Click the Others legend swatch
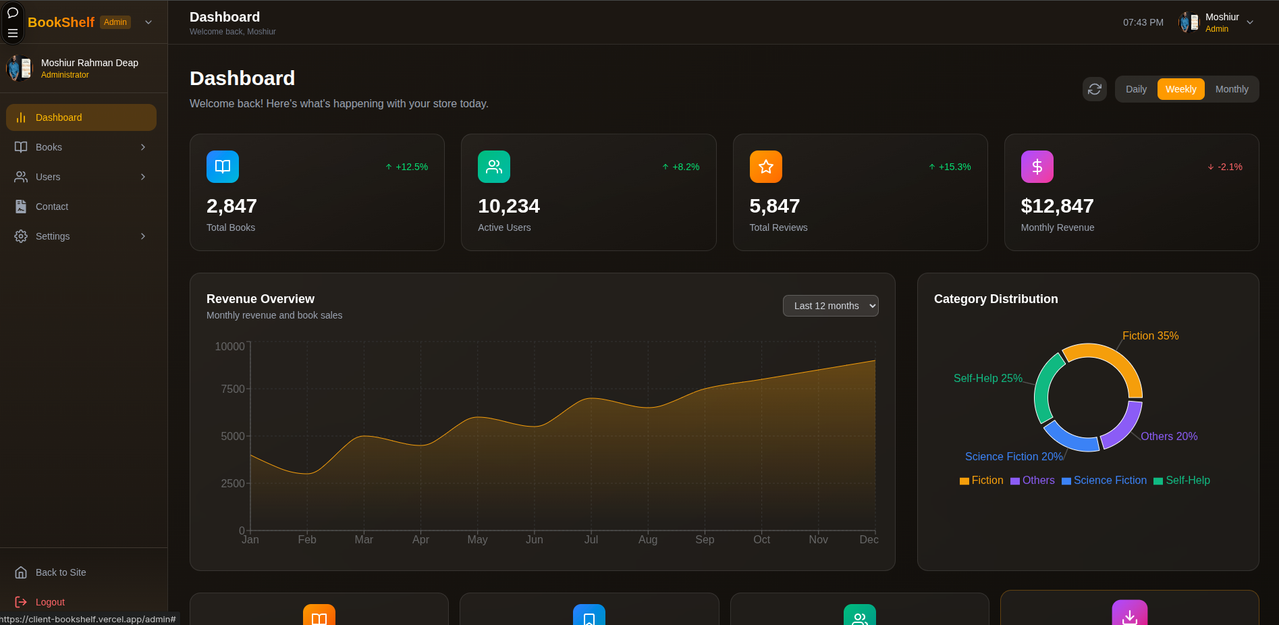The image size is (1279, 625). [x=1015, y=481]
